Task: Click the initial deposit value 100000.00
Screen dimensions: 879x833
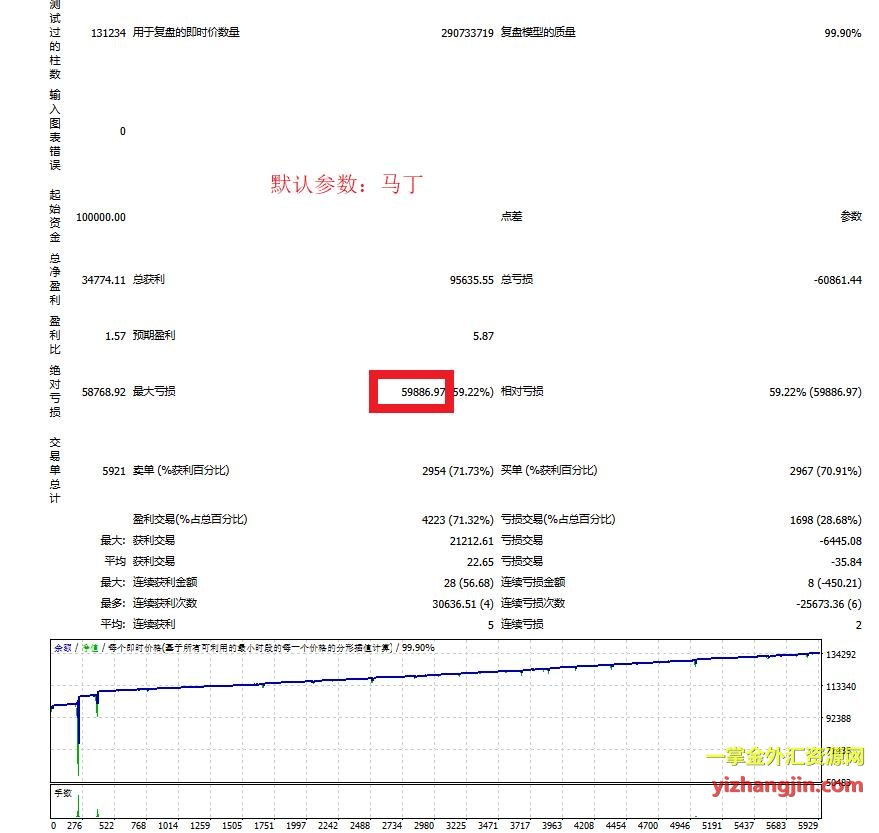Action: pos(100,217)
